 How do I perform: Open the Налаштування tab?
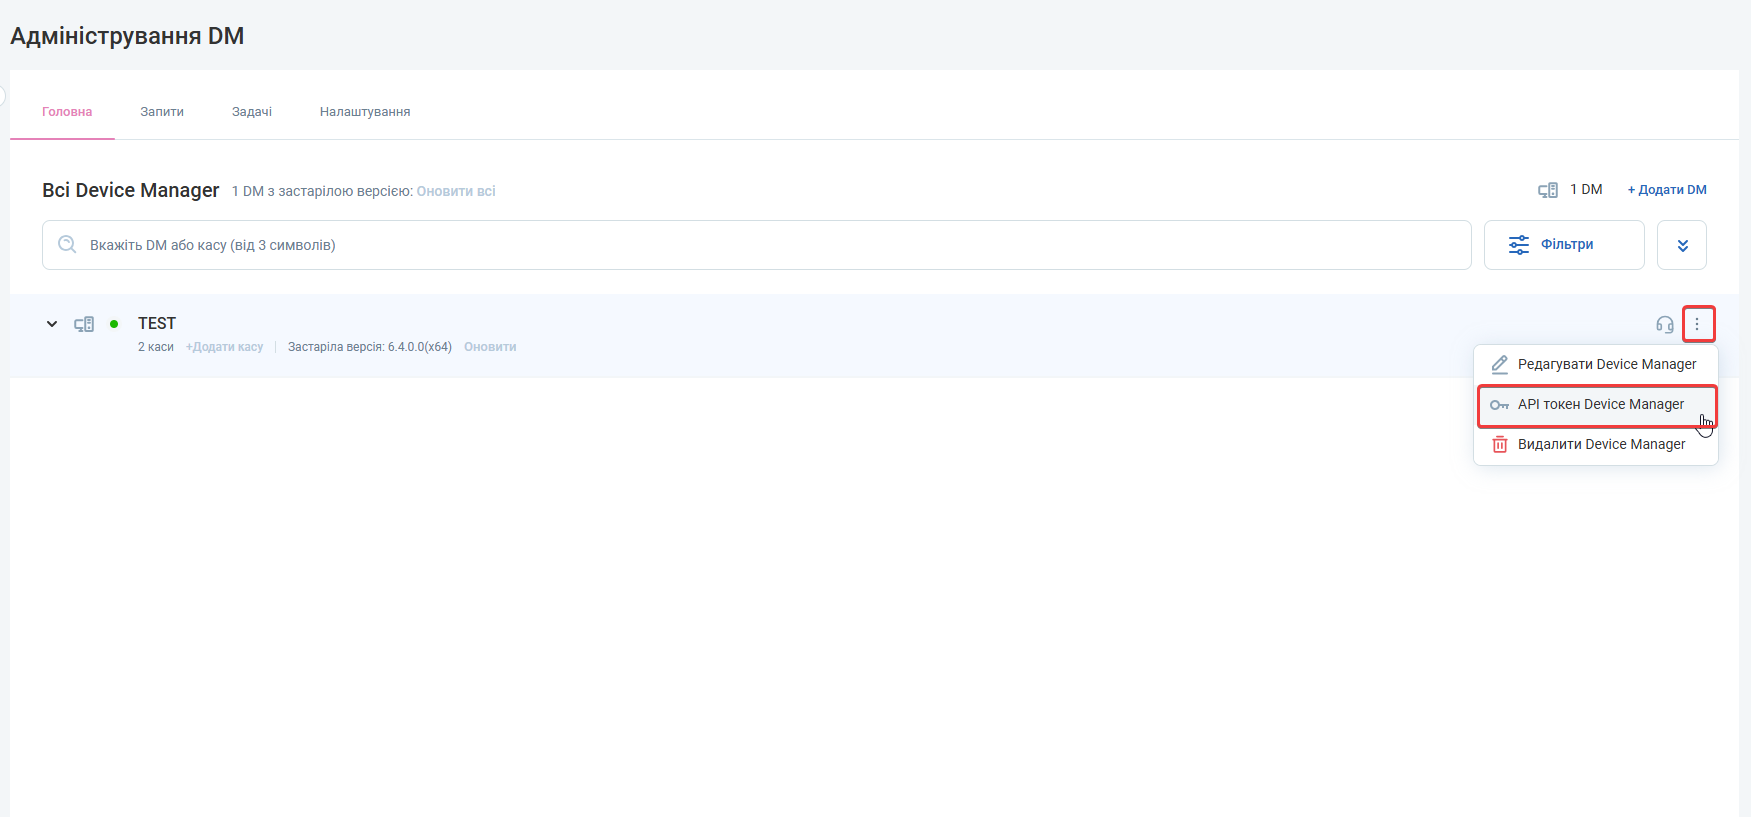(x=365, y=112)
